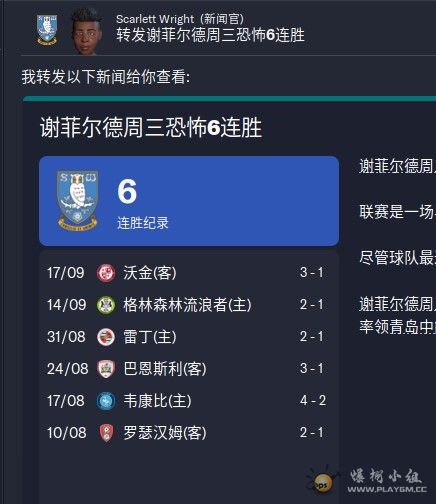The width and height of the screenshot is (436, 504).
Task: Click the 巴恩斯利 club badge
Action: (x=106, y=369)
